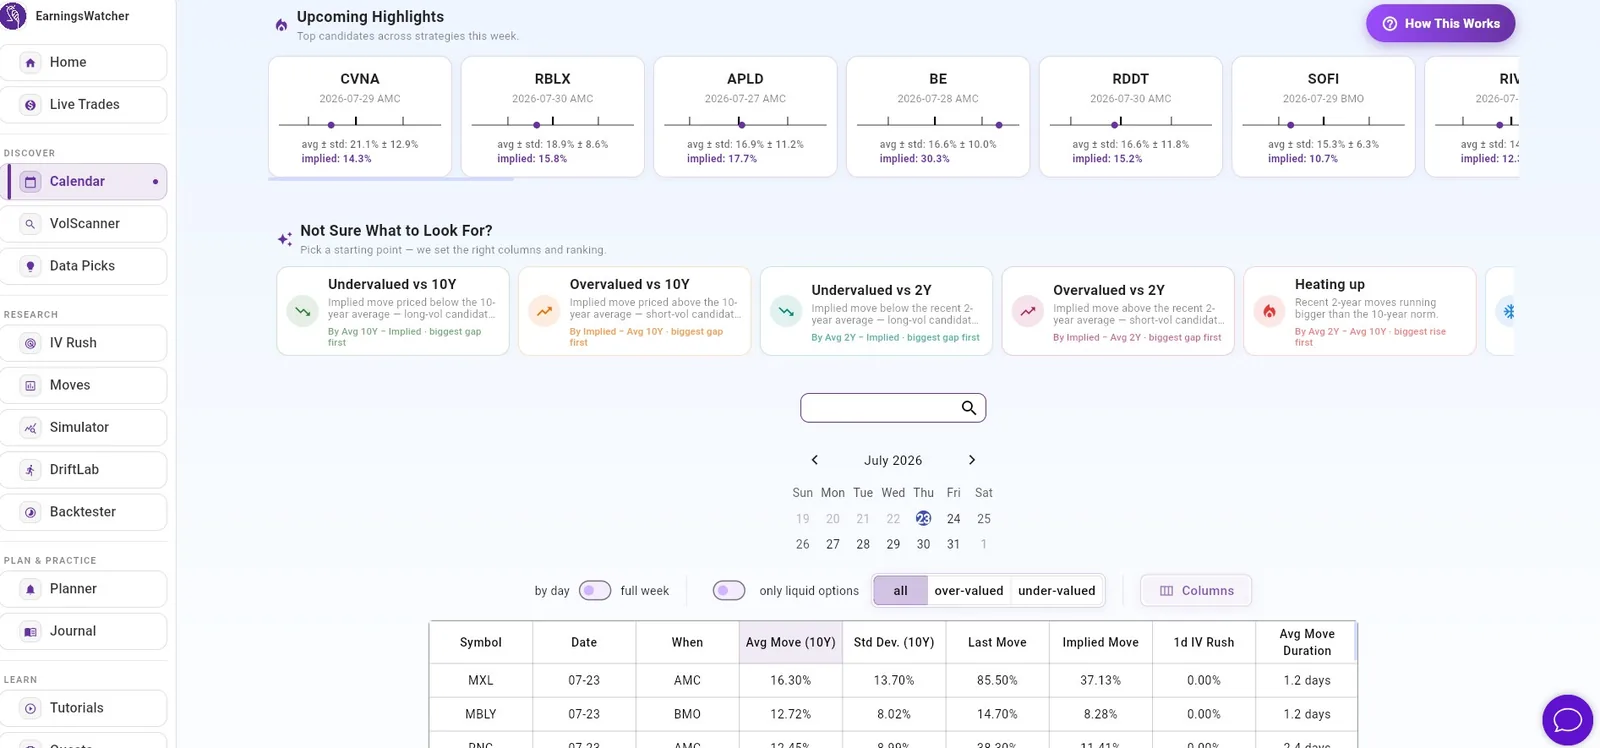Advance to next month in calendar

pyautogui.click(x=971, y=460)
